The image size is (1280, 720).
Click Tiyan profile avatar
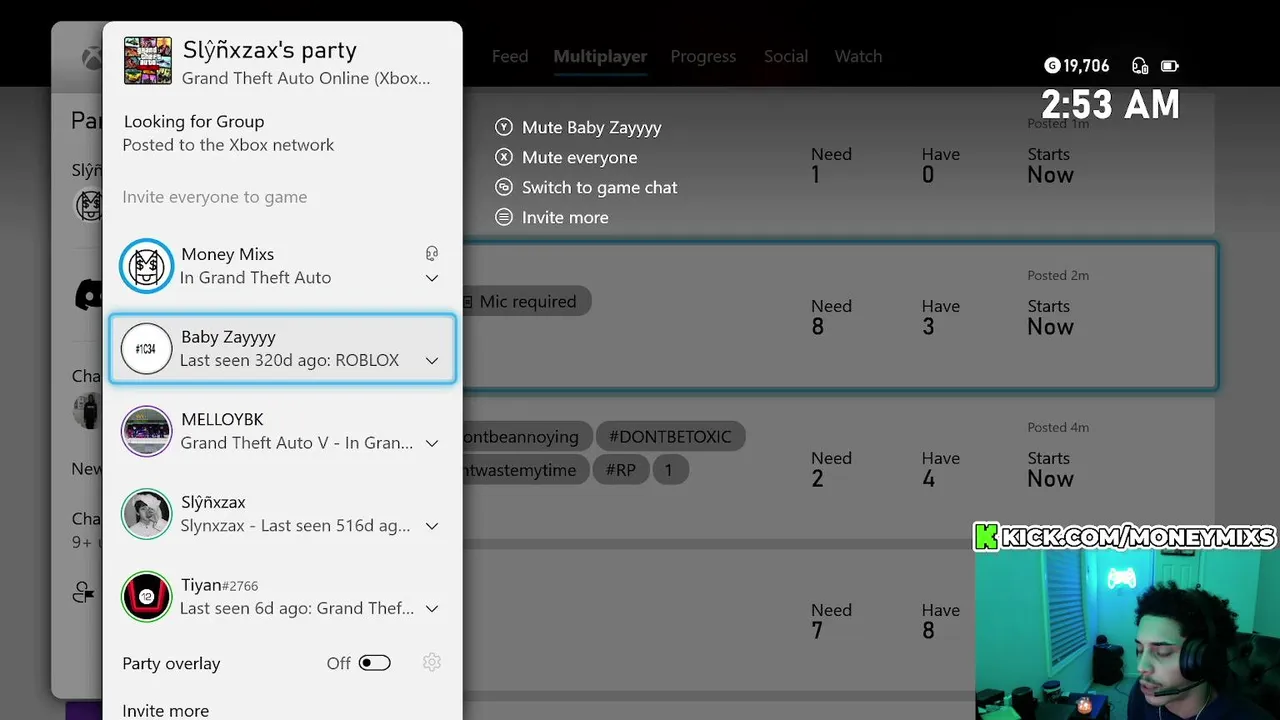point(146,596)
